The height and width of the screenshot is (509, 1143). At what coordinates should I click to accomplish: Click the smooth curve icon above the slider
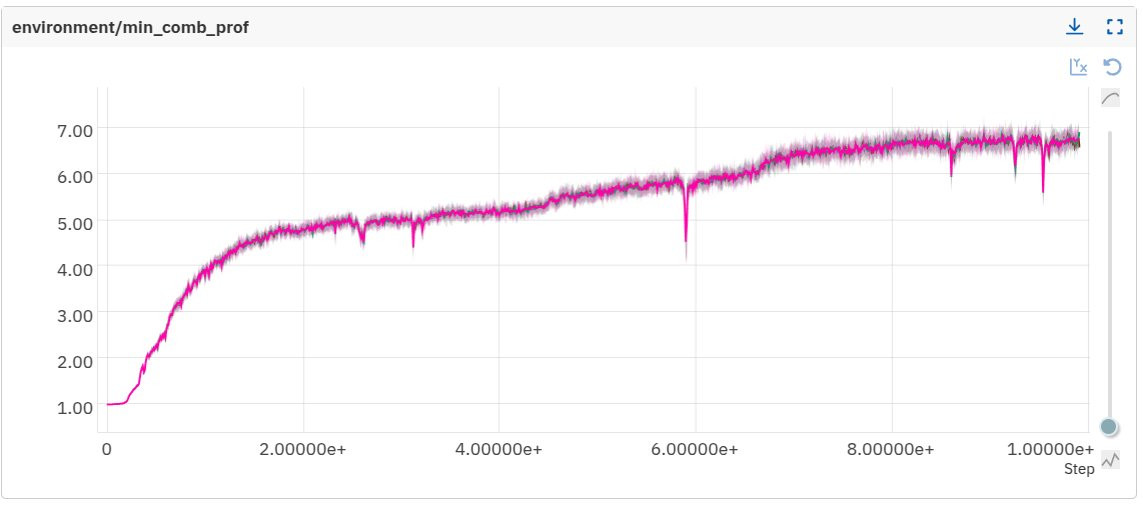[1110, 98]
